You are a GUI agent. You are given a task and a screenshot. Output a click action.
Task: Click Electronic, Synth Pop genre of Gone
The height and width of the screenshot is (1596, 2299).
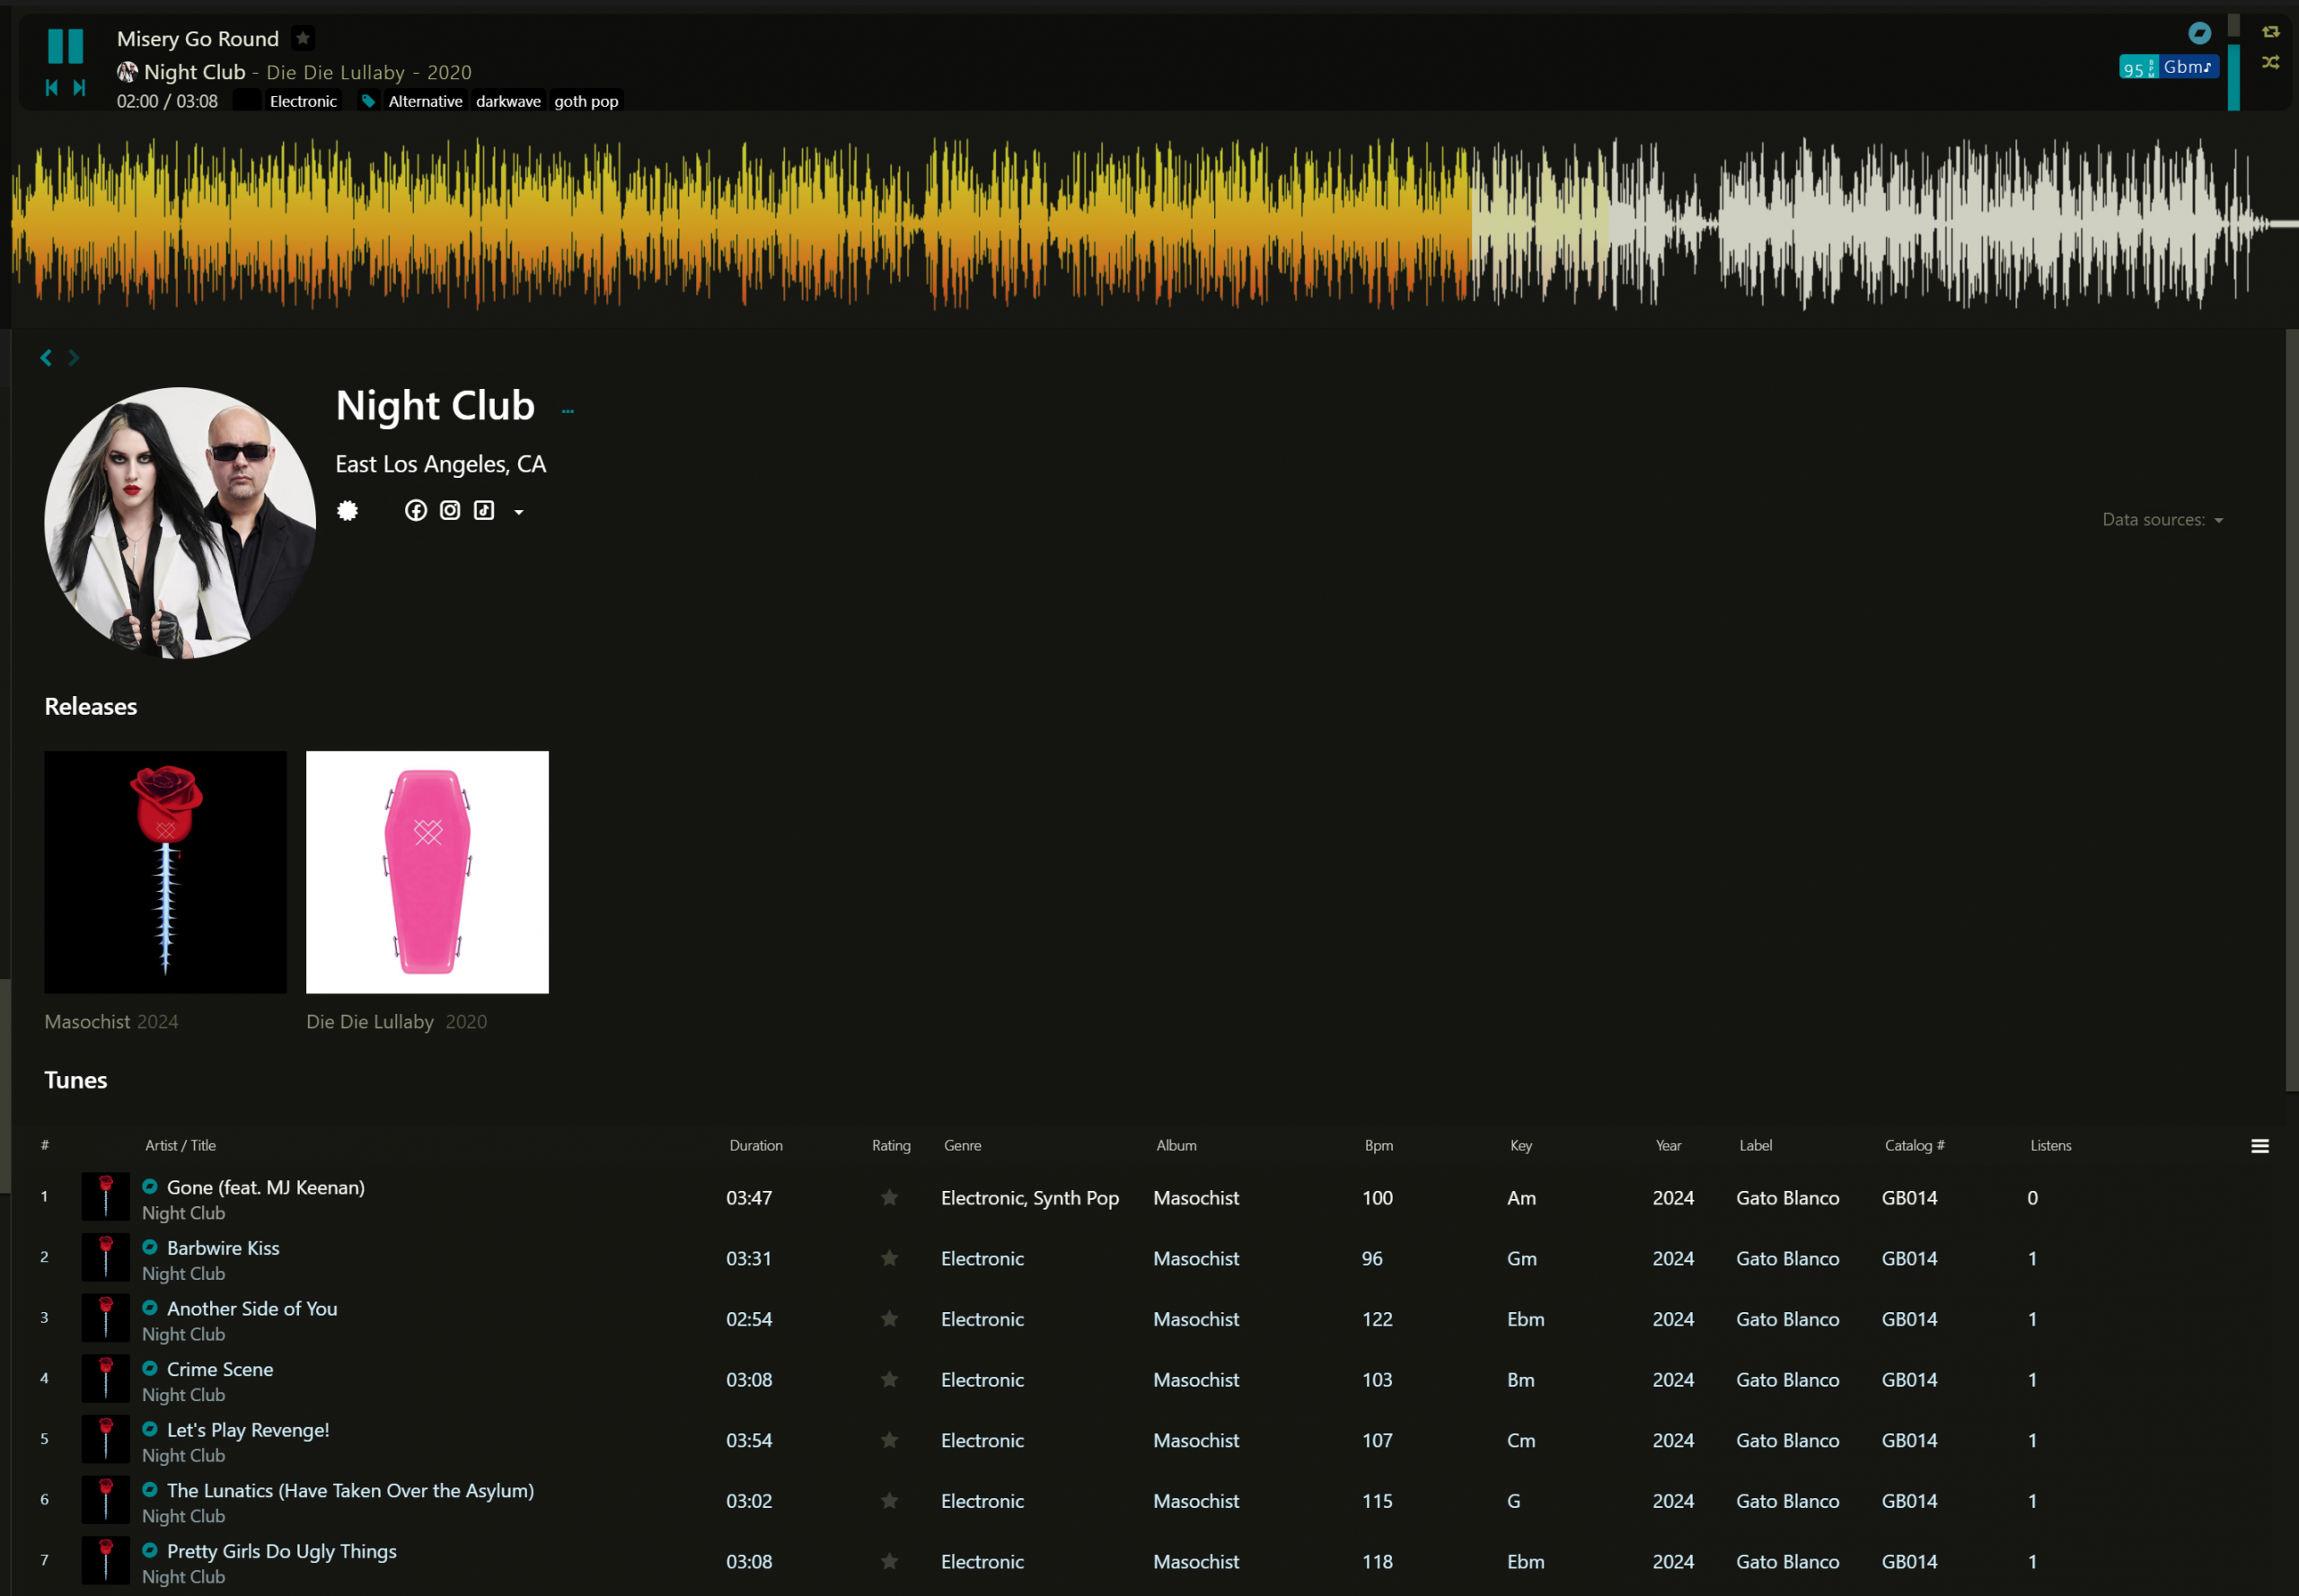click(1029, 1197)
